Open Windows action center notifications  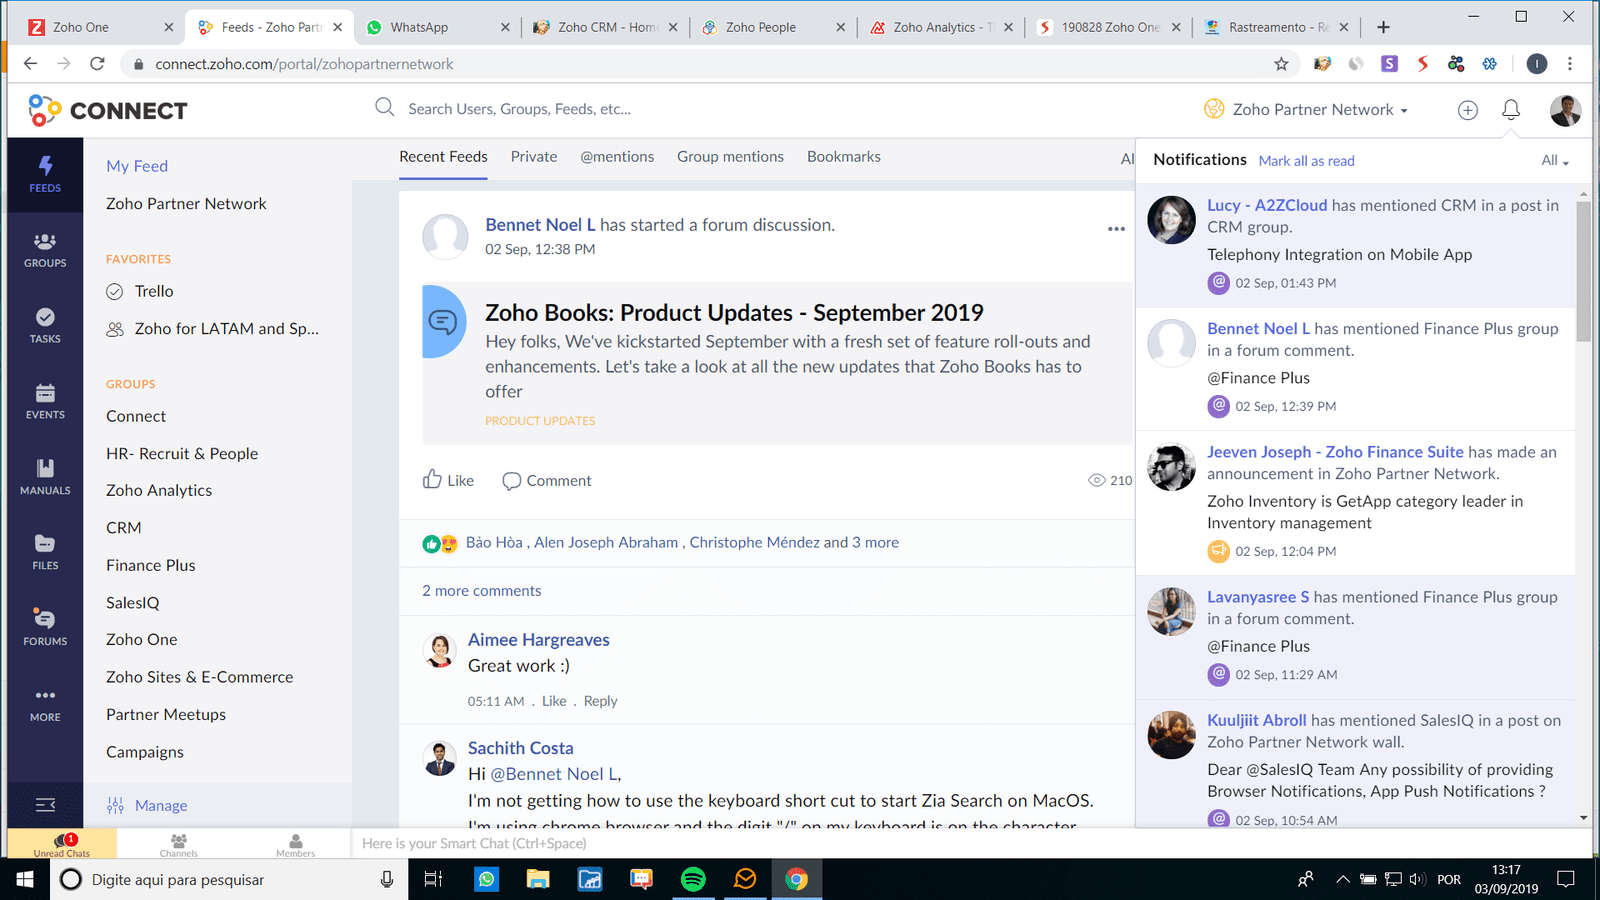coord(1566,879)
